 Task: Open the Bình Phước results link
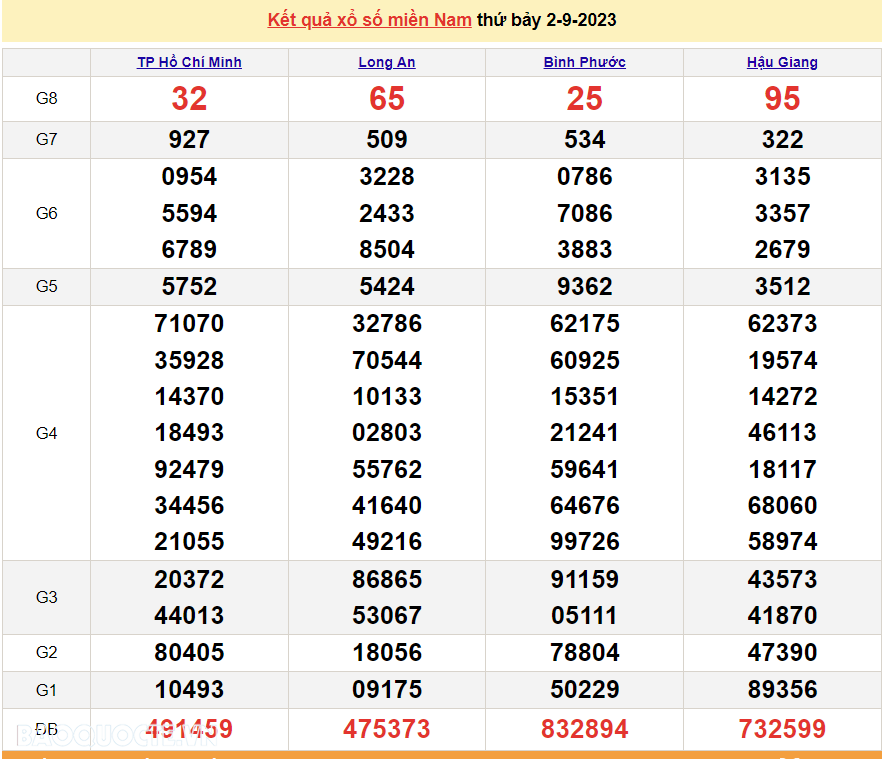tap(584, 62)
